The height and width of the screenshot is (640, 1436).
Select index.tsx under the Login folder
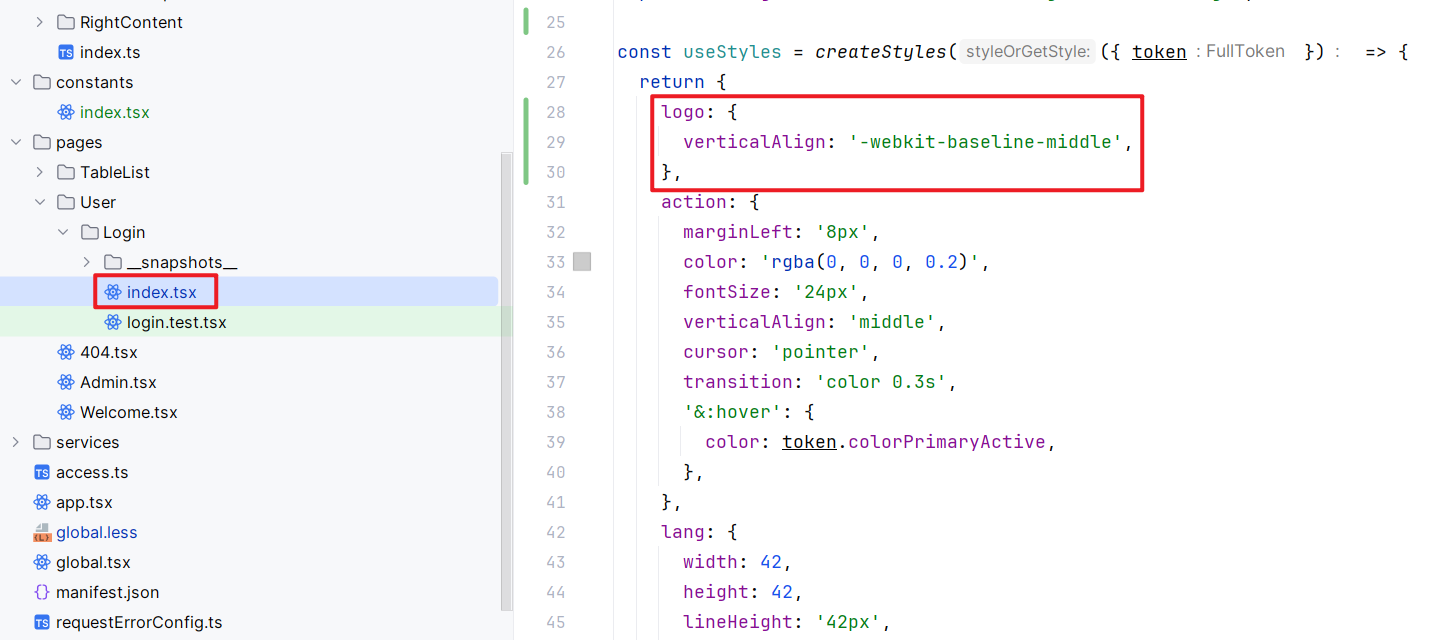coord(161,292)
